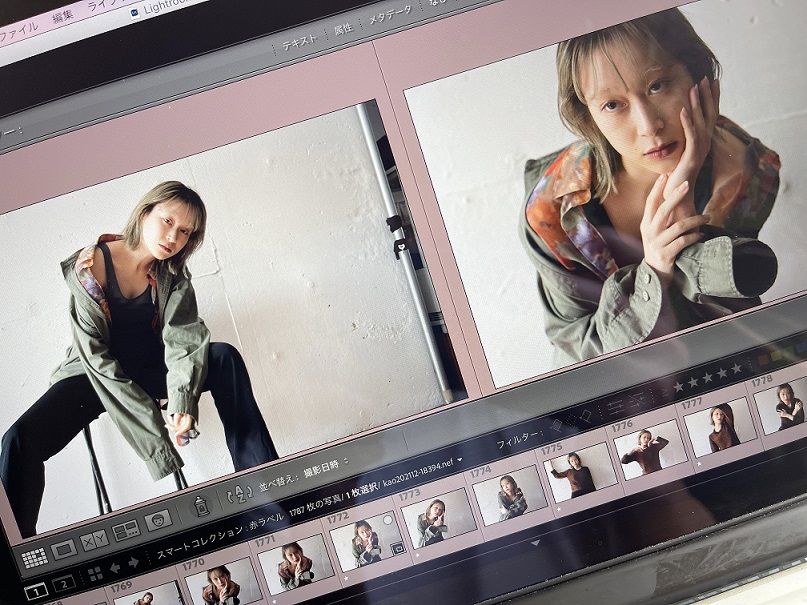
Task: Select filmstrip thumbnail 1771
Action: [296, 564]
